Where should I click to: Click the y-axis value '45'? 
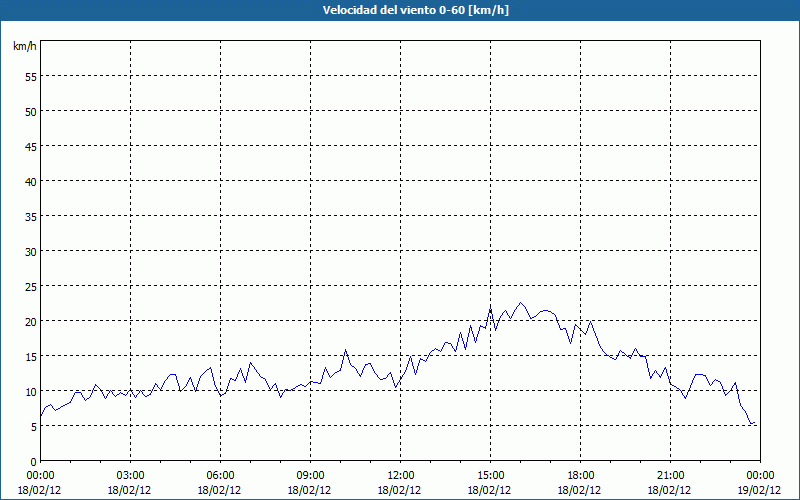pos(31,146)
